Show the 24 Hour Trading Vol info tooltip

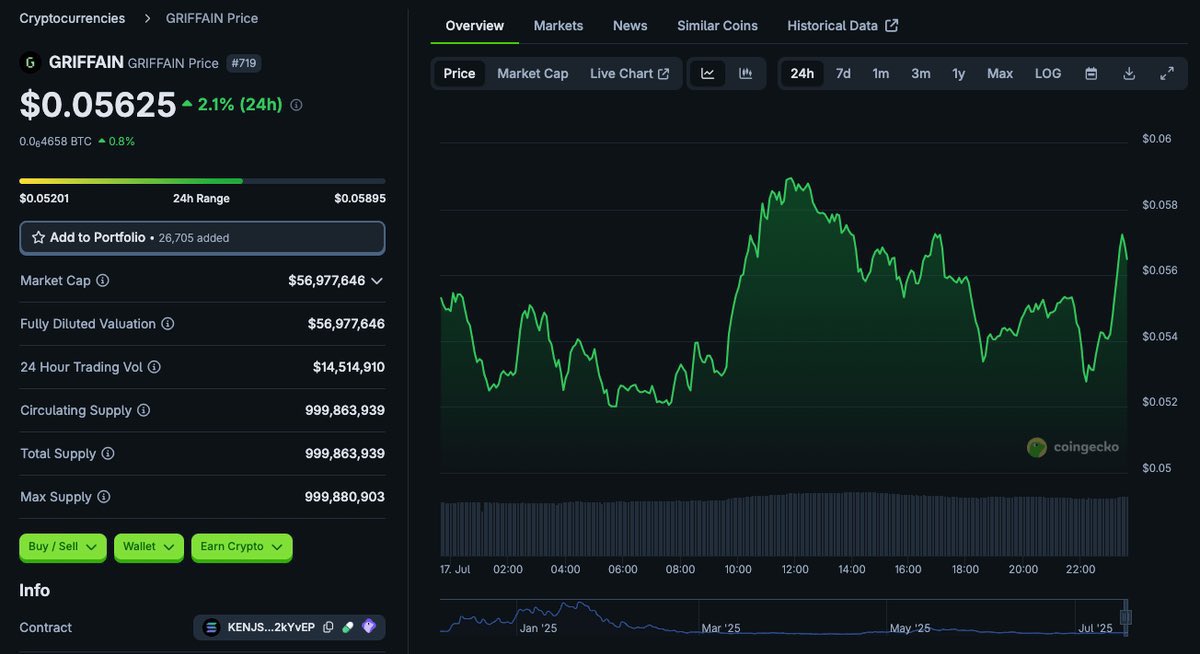(x=155, y=367)
